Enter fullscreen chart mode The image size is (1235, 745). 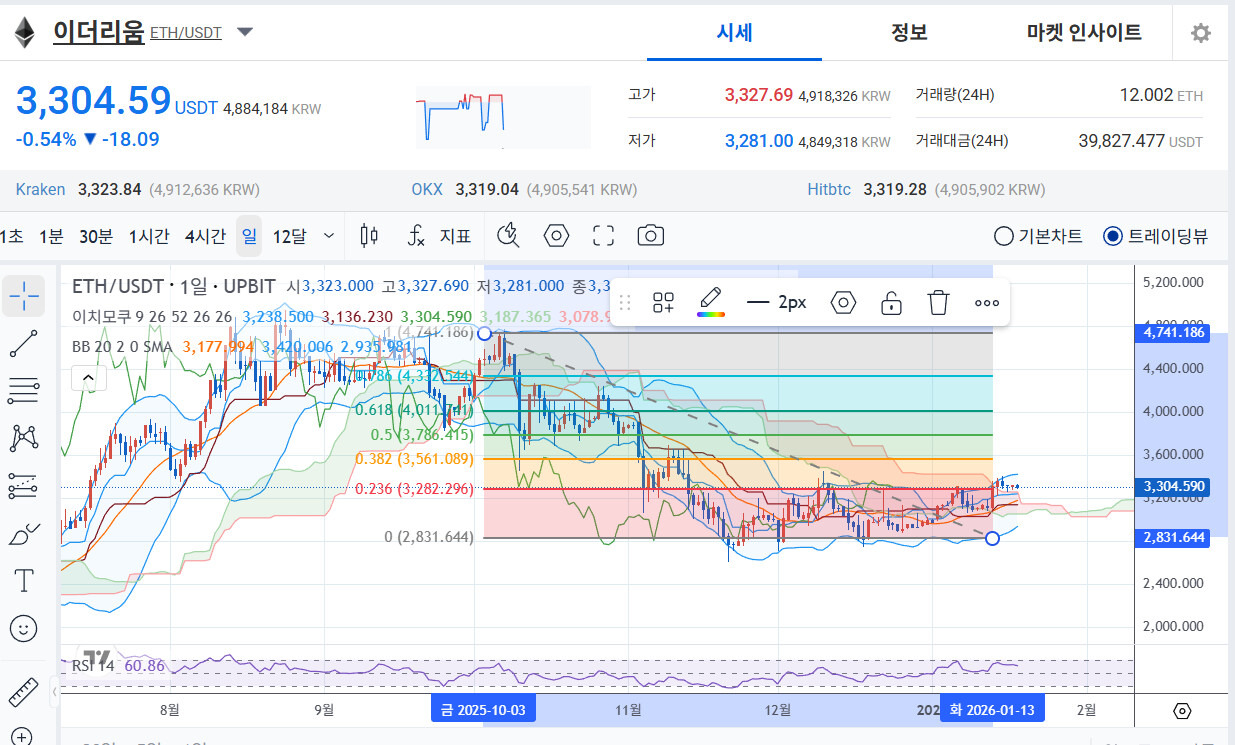click(603, 236)
